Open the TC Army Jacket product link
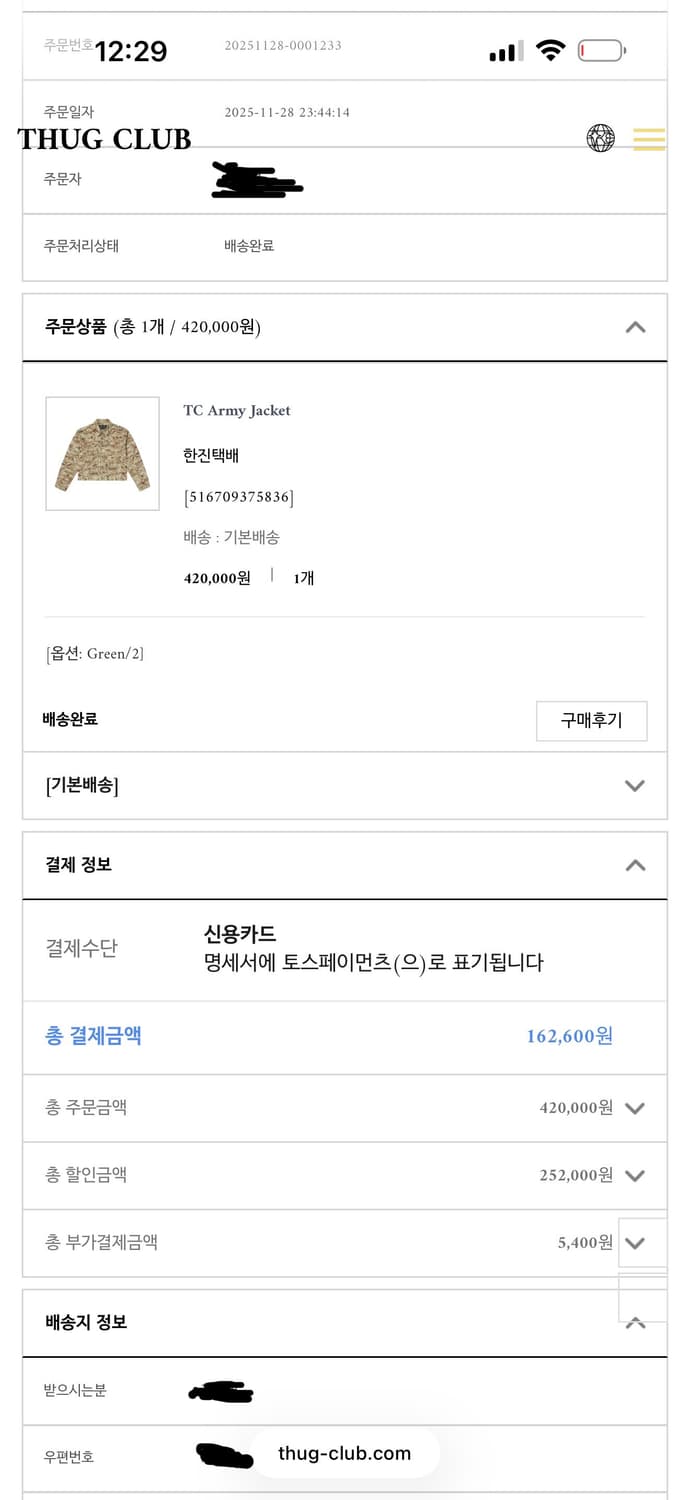This screenshot has width=690, height=1500. 237,410
